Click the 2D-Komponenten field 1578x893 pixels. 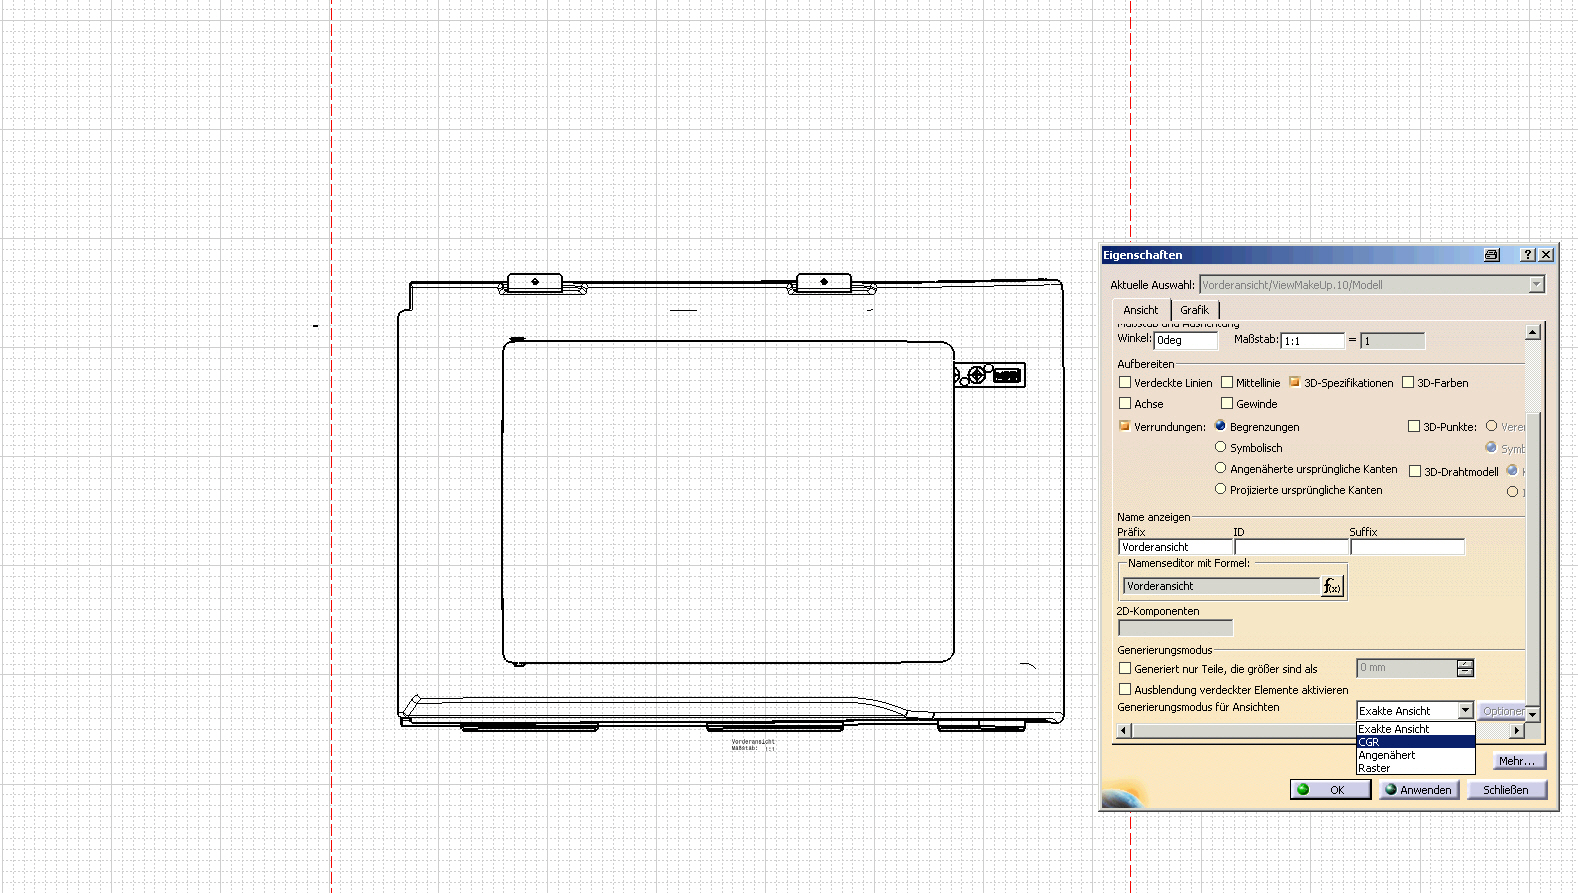point(1176,628)
